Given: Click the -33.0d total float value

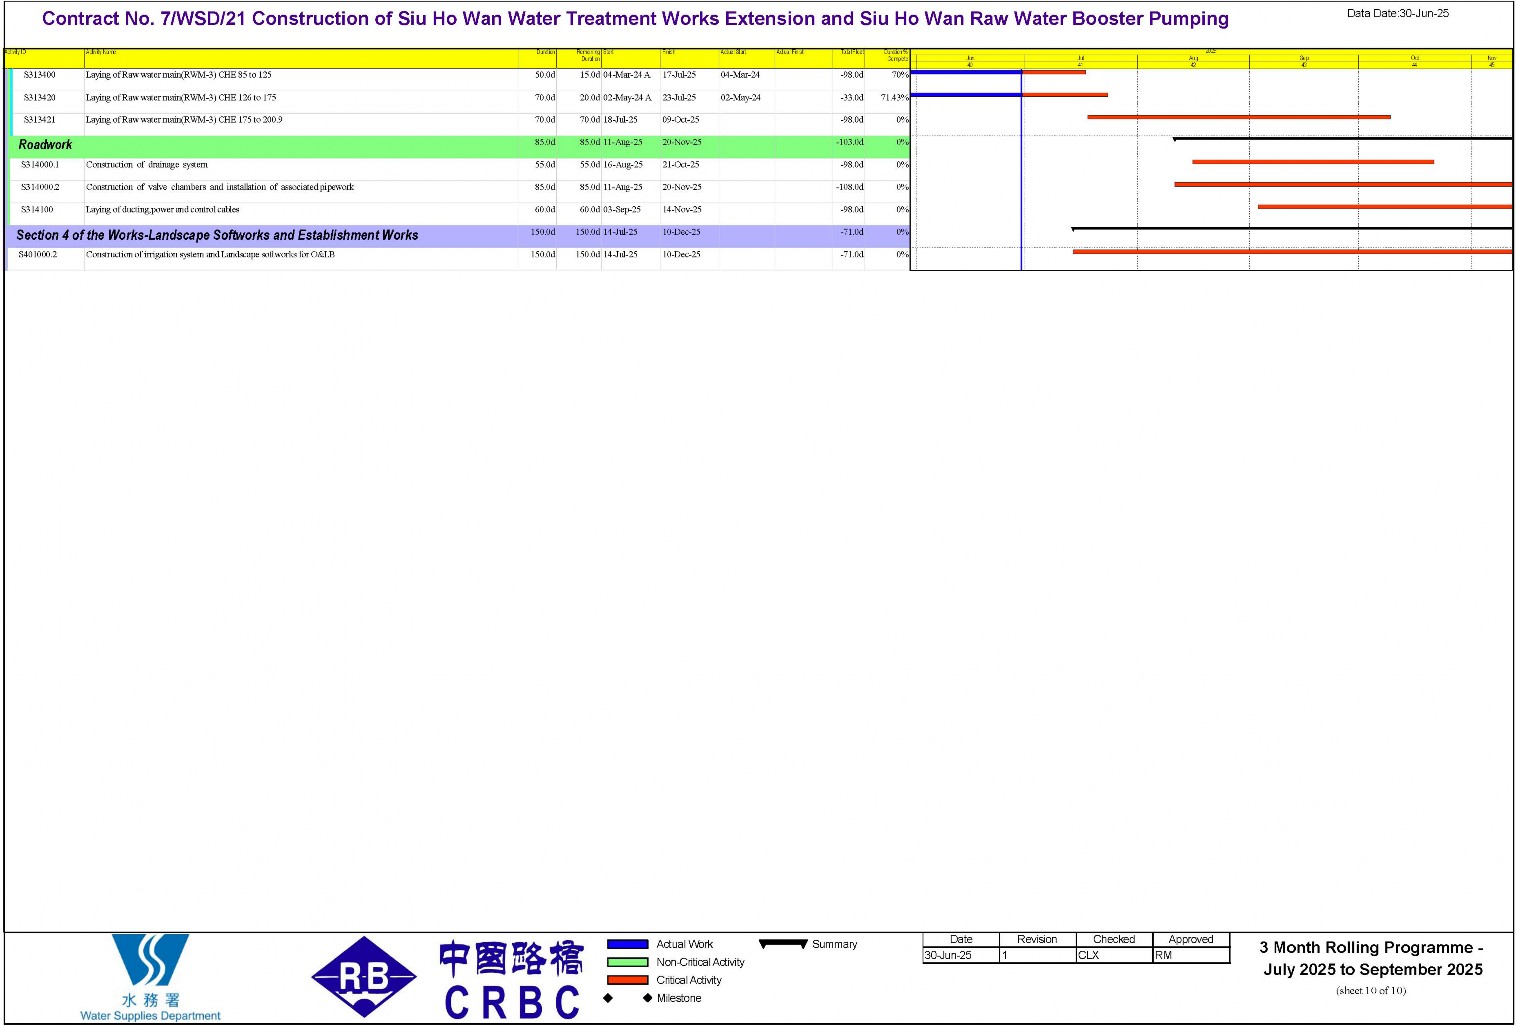Looking at the screenshot, I should pos(852,98).
